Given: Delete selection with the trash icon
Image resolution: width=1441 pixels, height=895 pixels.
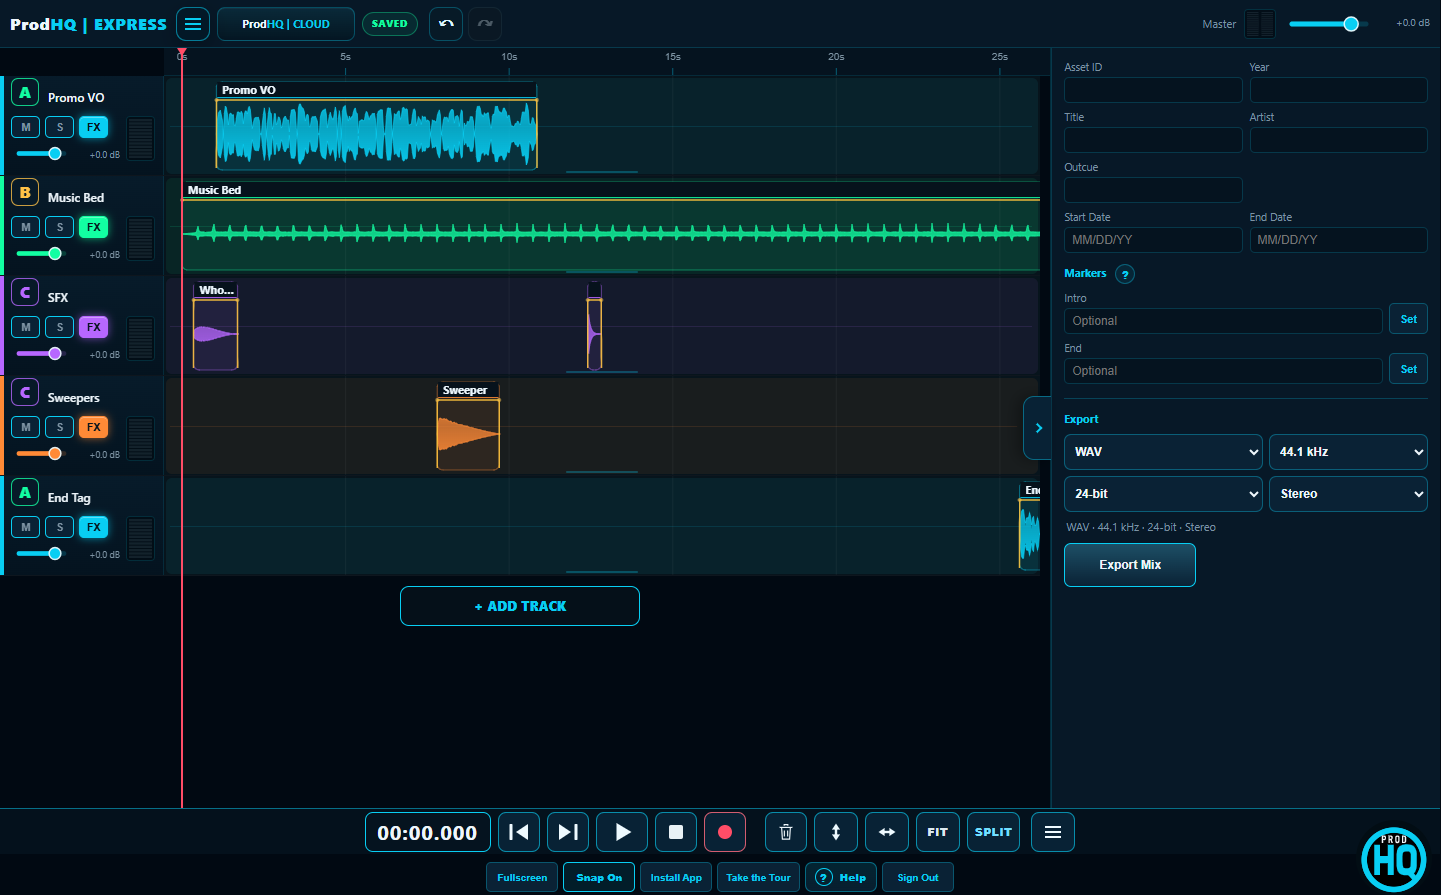Looking at the screenshot, I should pyautogui.click(x=786, y=832).
